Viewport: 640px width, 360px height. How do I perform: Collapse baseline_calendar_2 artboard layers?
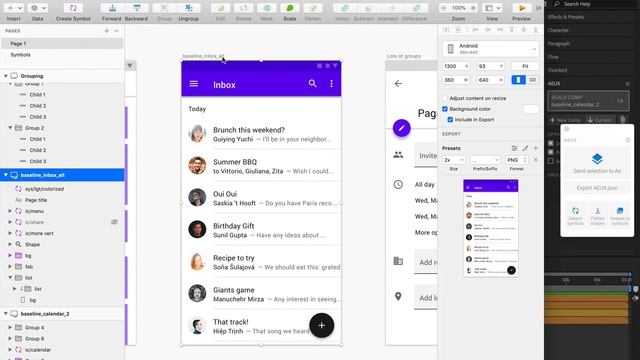pos(6,314)
